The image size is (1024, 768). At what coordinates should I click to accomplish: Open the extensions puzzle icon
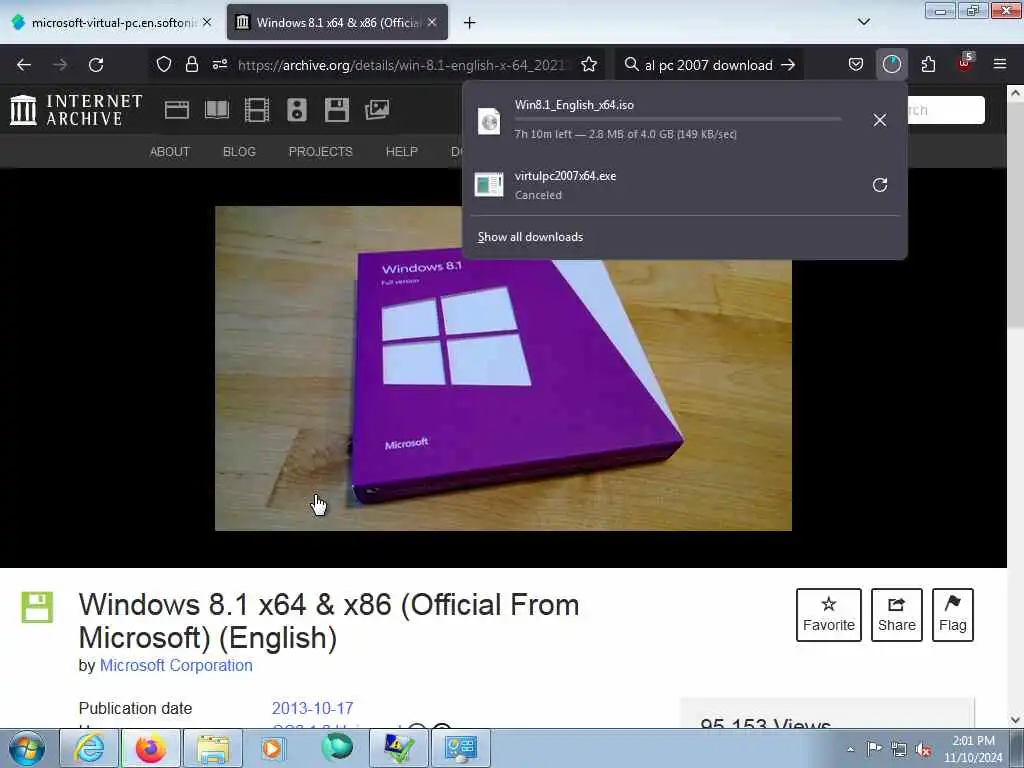[928, 65]
